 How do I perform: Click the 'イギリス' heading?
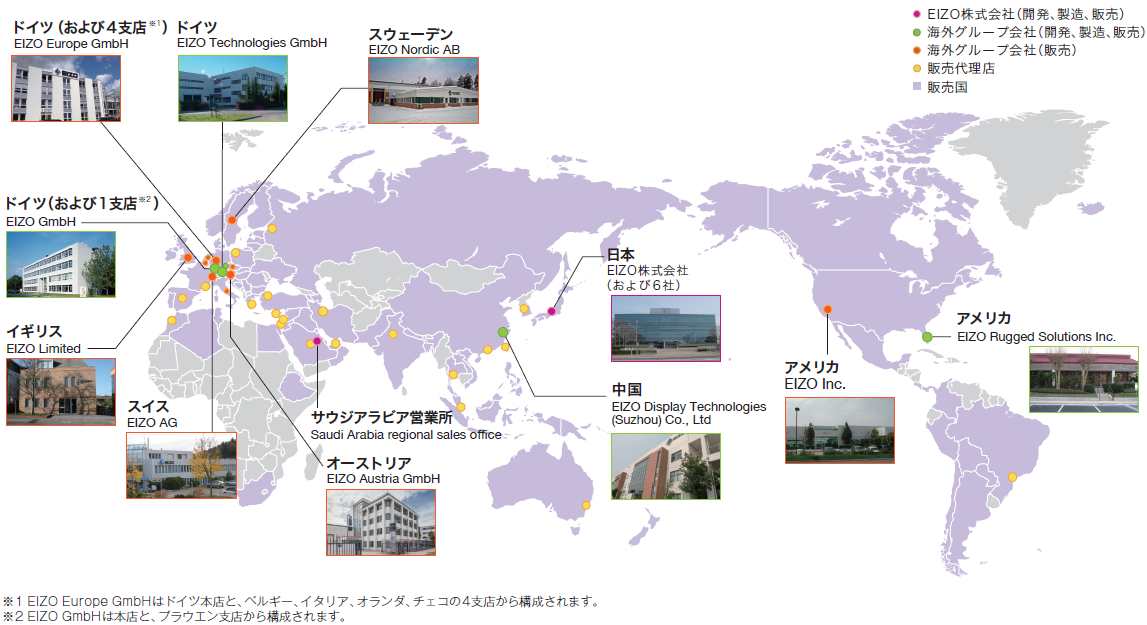pos(34,332)
